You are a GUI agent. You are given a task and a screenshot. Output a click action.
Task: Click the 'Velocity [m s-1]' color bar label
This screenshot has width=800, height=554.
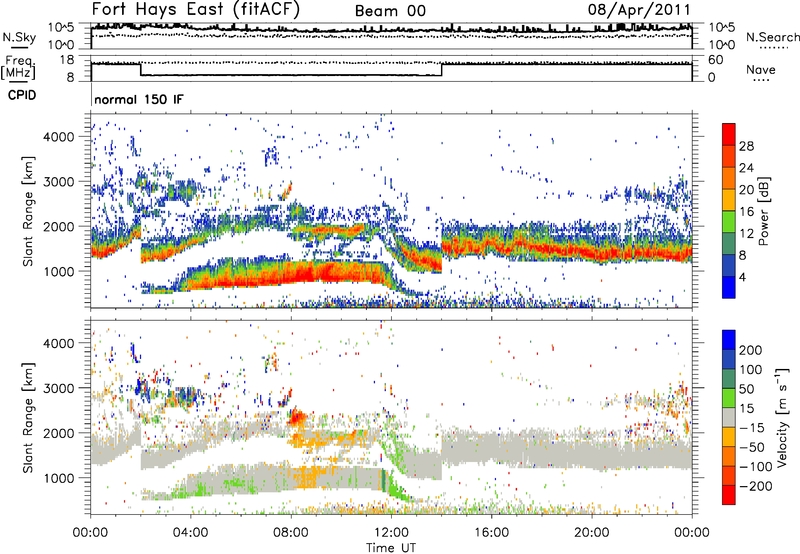(782, 417)
